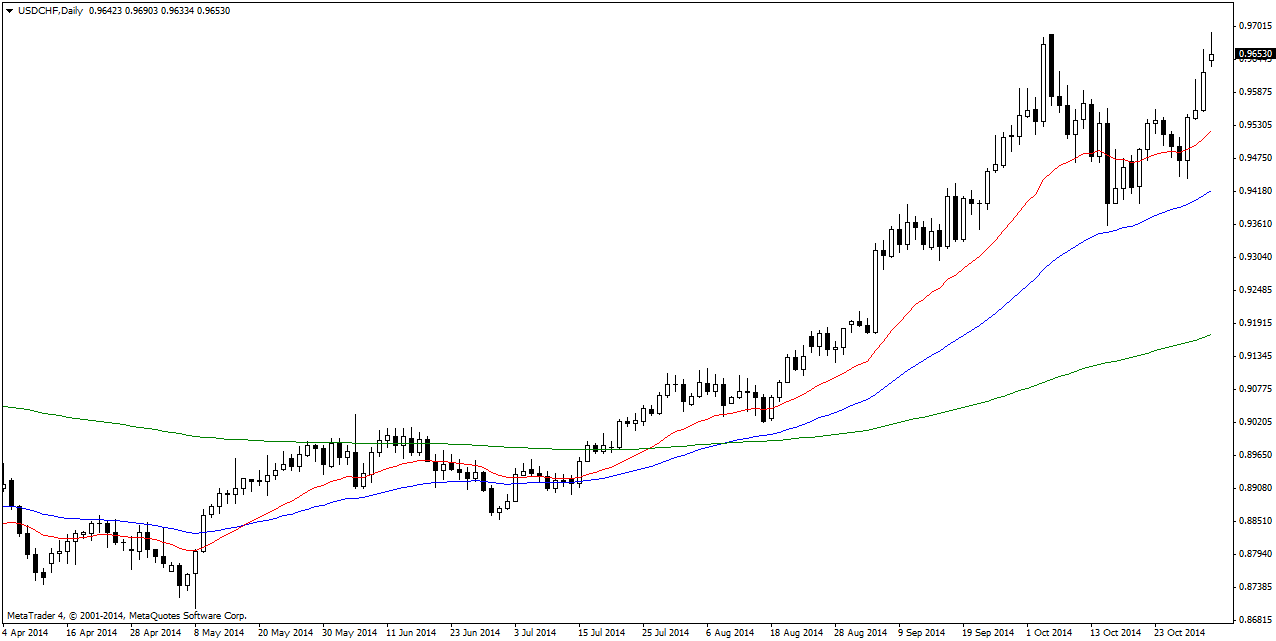
Task: Click the MetaTrader 4 copyright text
Action: point(126,616)
